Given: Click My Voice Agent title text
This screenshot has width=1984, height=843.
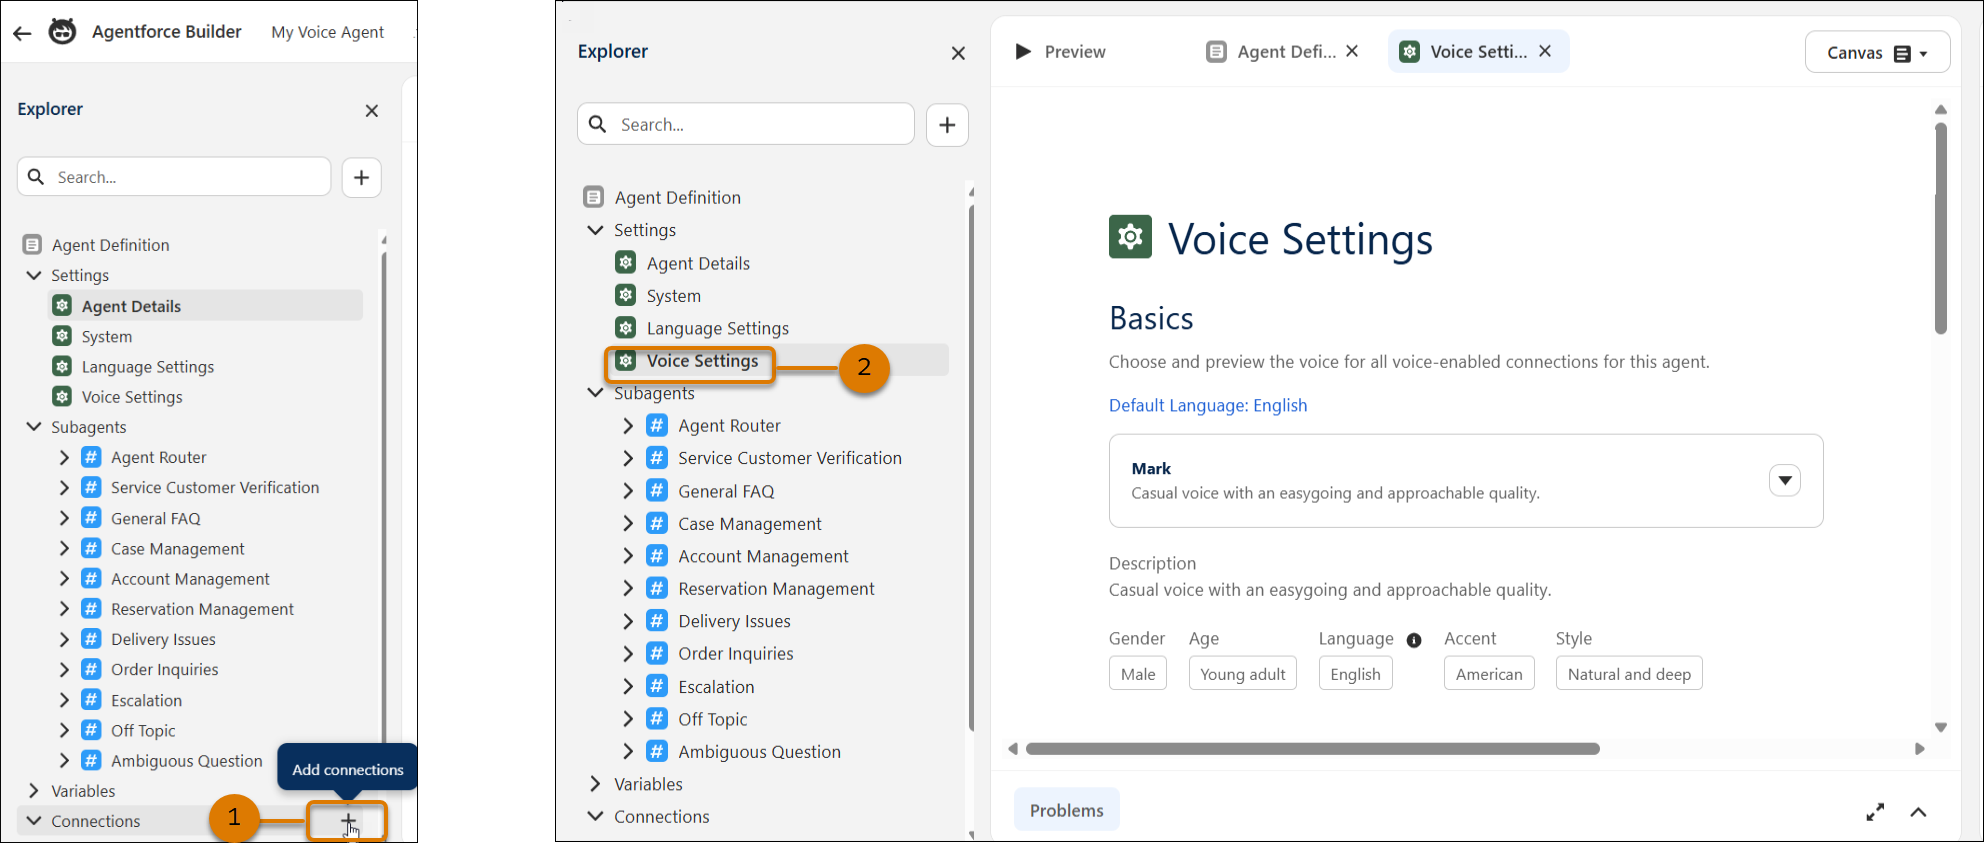Looking at the screenshot, I should (x=327, y=32).
